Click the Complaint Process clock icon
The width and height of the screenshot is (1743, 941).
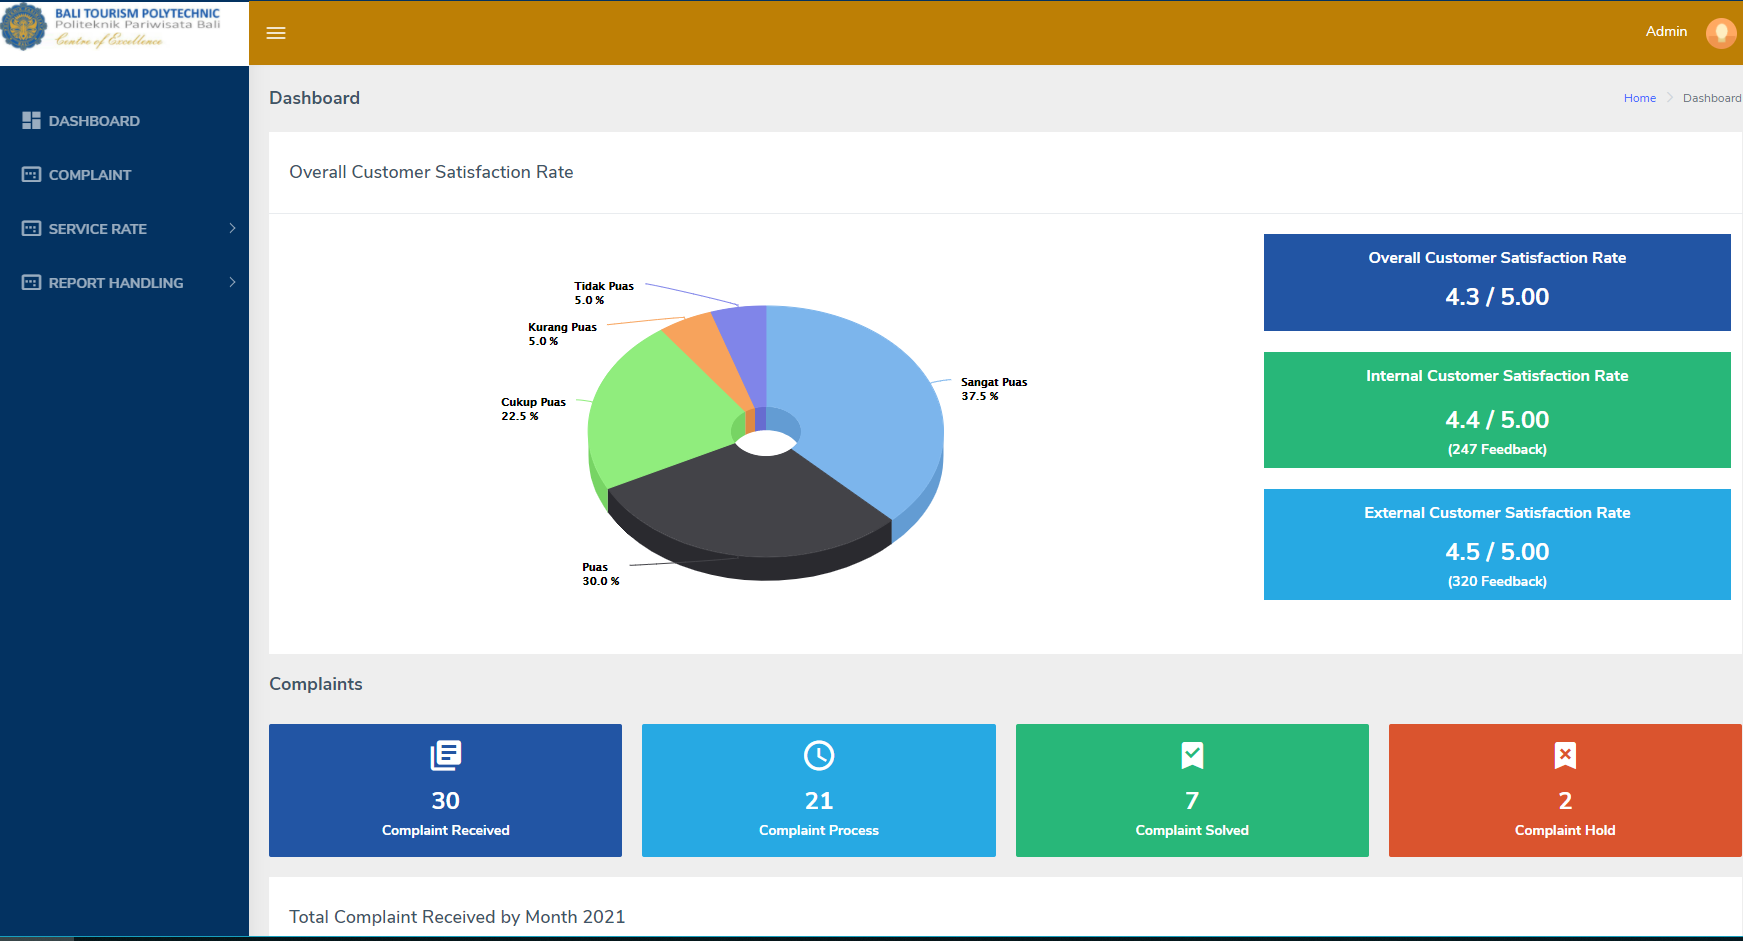pos(818,755)
